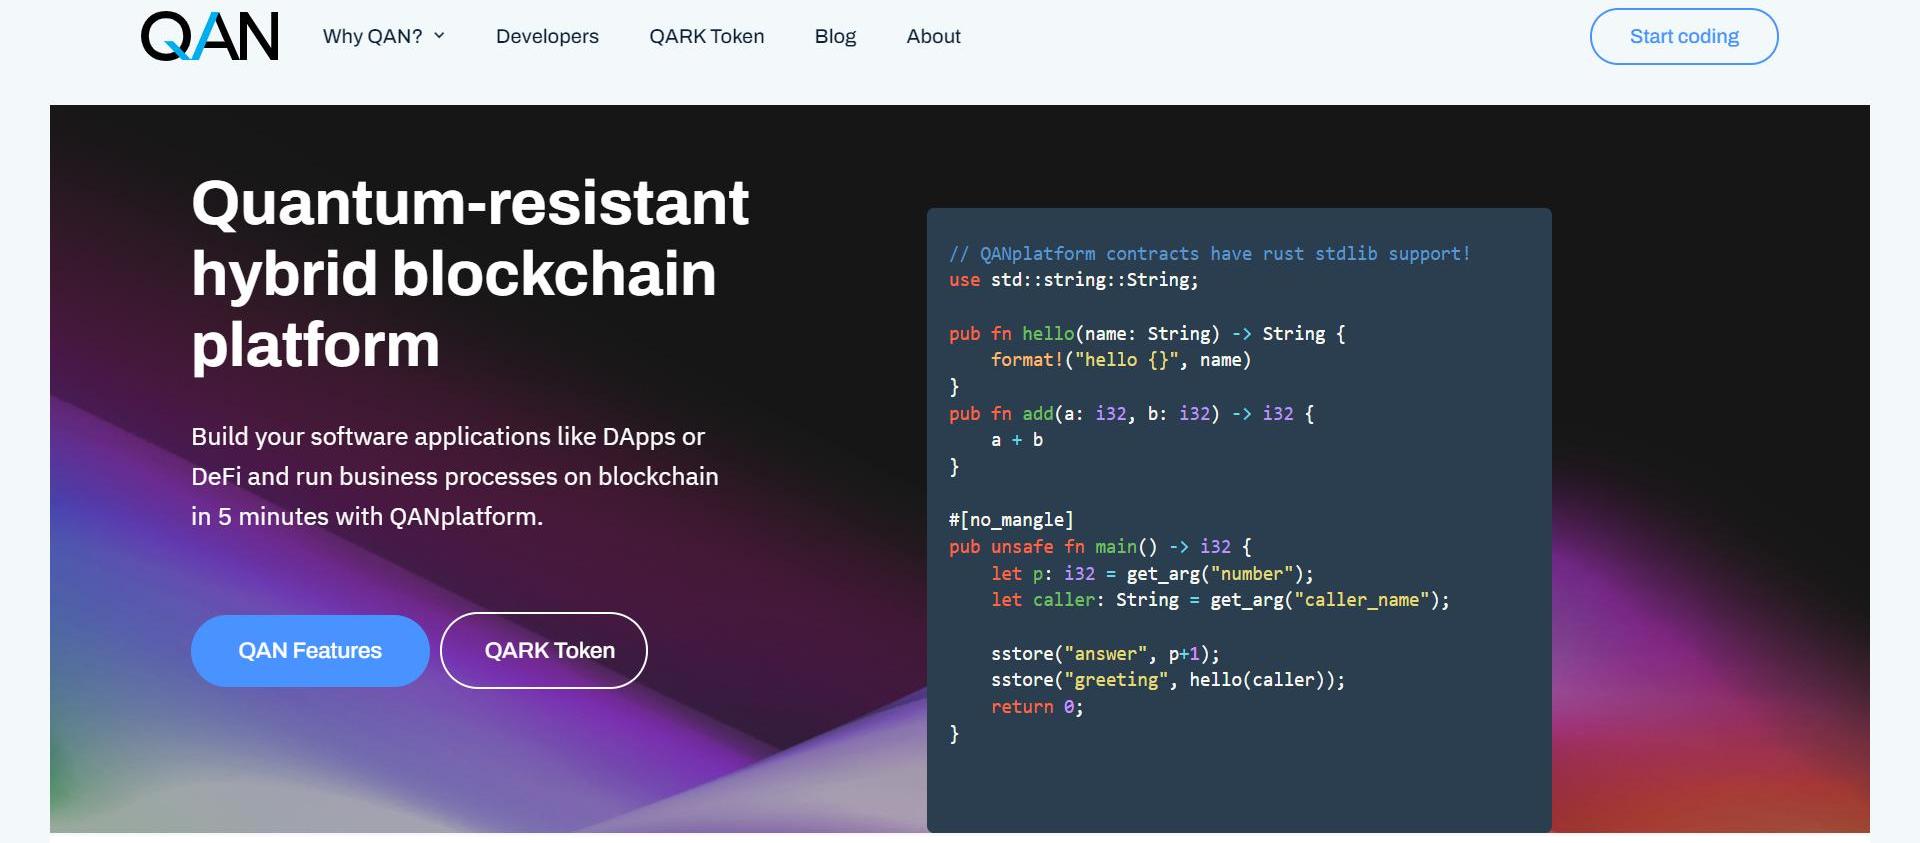The image size is (1920, 843).
Task: Click the pub fn add function line
Action: (x=1131, y=414)
